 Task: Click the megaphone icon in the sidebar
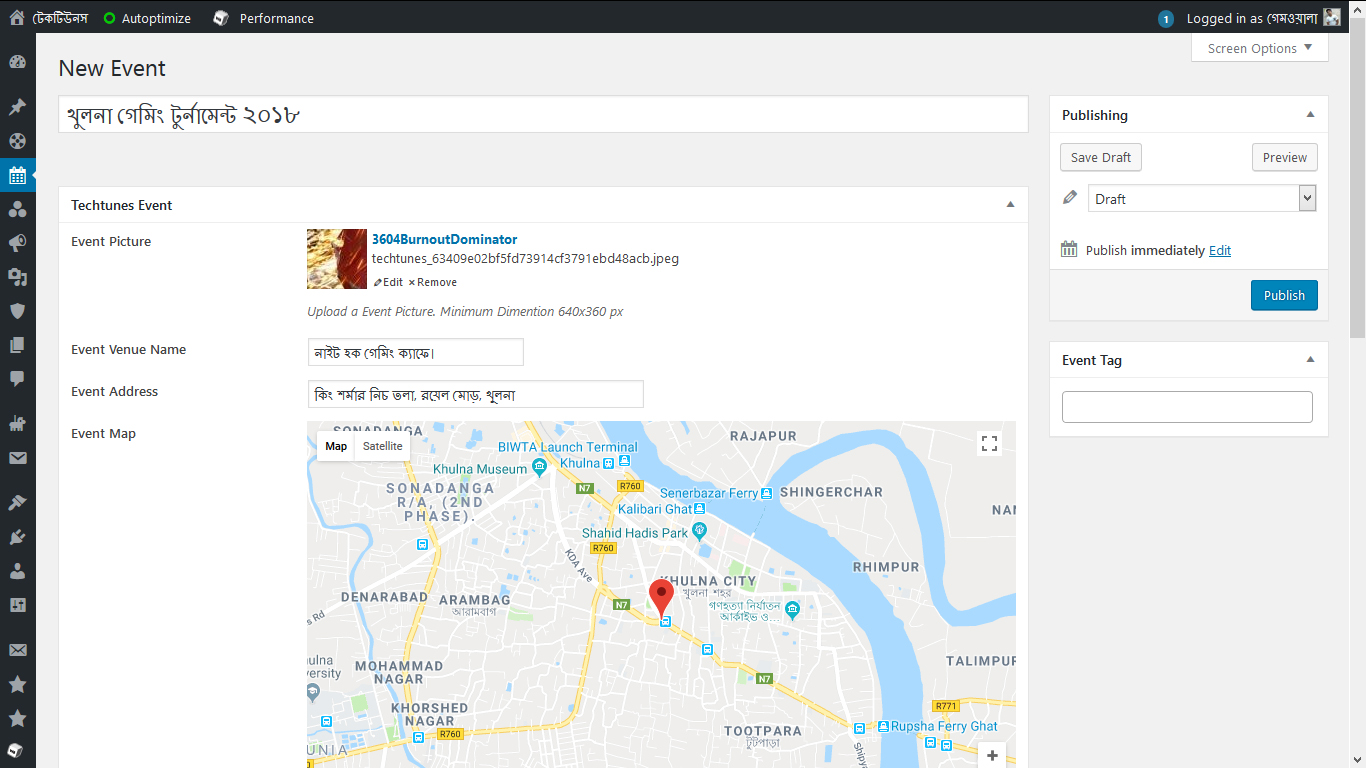tap(17, 243)
